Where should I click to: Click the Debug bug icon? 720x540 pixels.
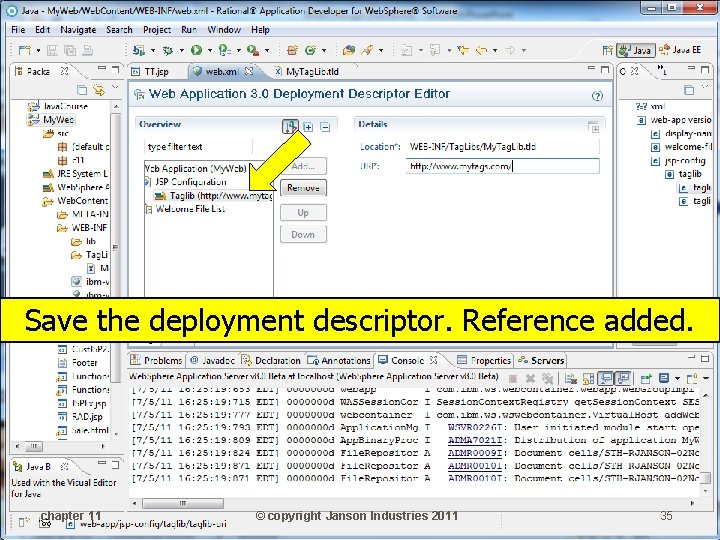(x=167, y=50)
